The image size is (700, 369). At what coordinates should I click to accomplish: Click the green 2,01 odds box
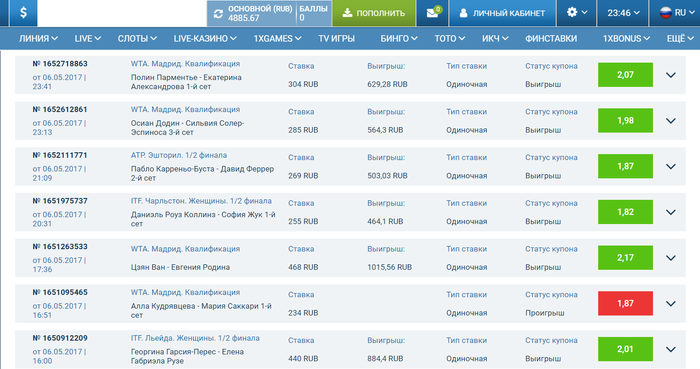tap(625, 349)
